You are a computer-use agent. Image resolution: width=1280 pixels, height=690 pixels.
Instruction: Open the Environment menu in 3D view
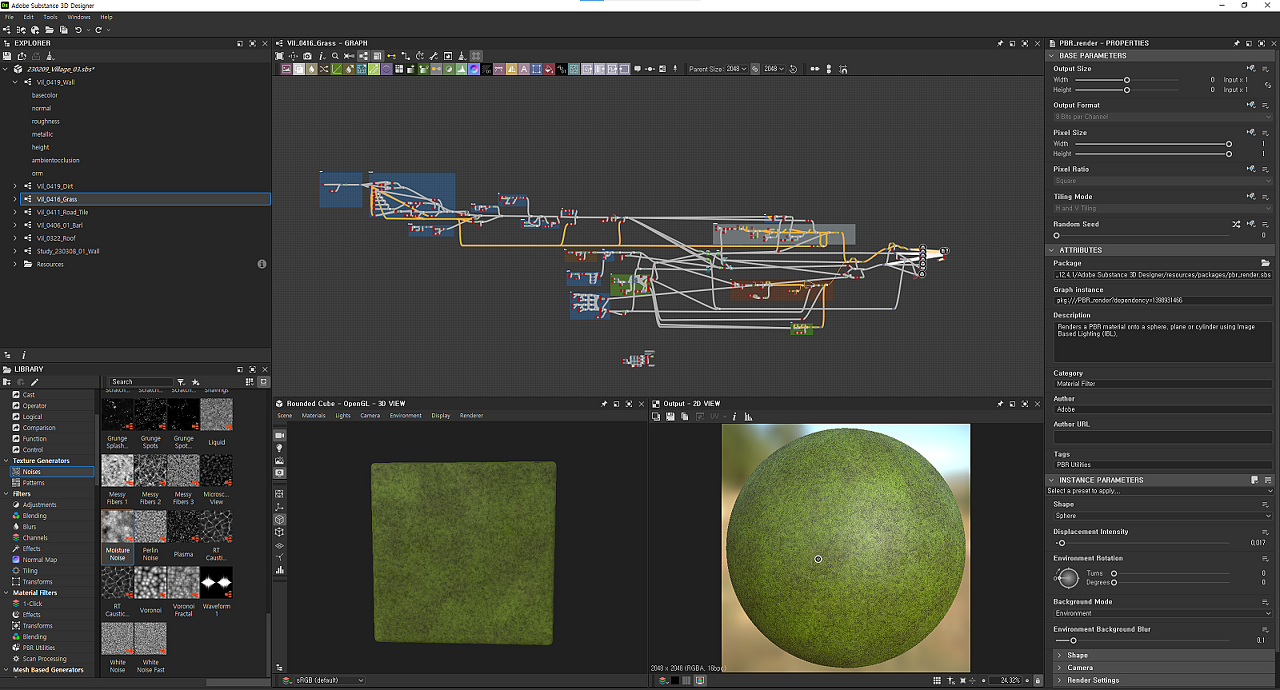click(x=405, y=415)
